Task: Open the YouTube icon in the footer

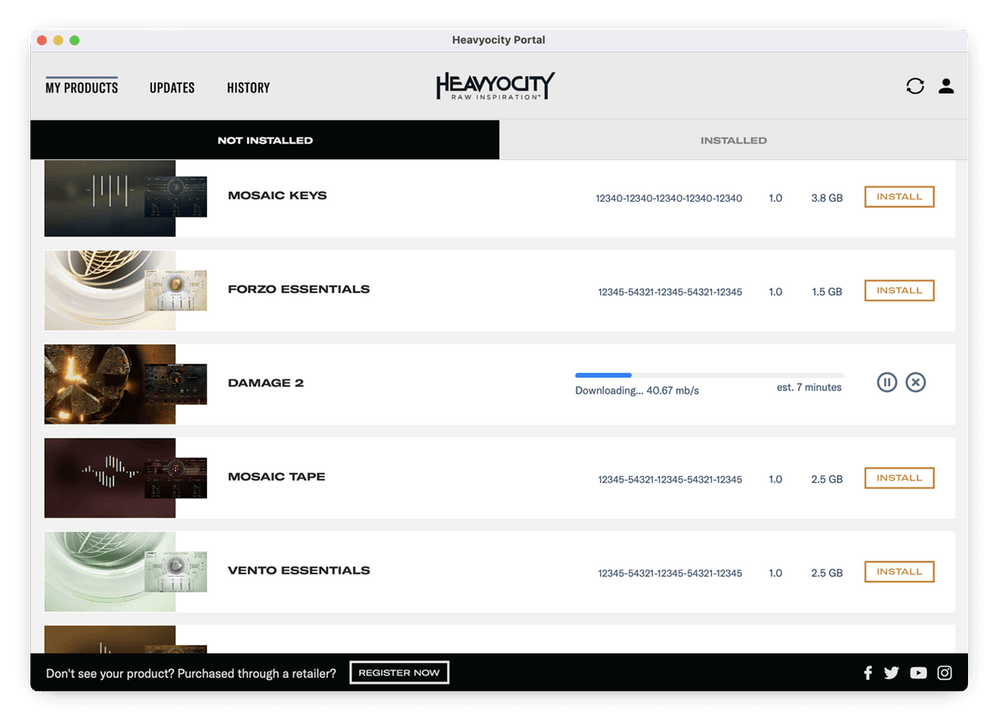Action: [x=917, y=673]
